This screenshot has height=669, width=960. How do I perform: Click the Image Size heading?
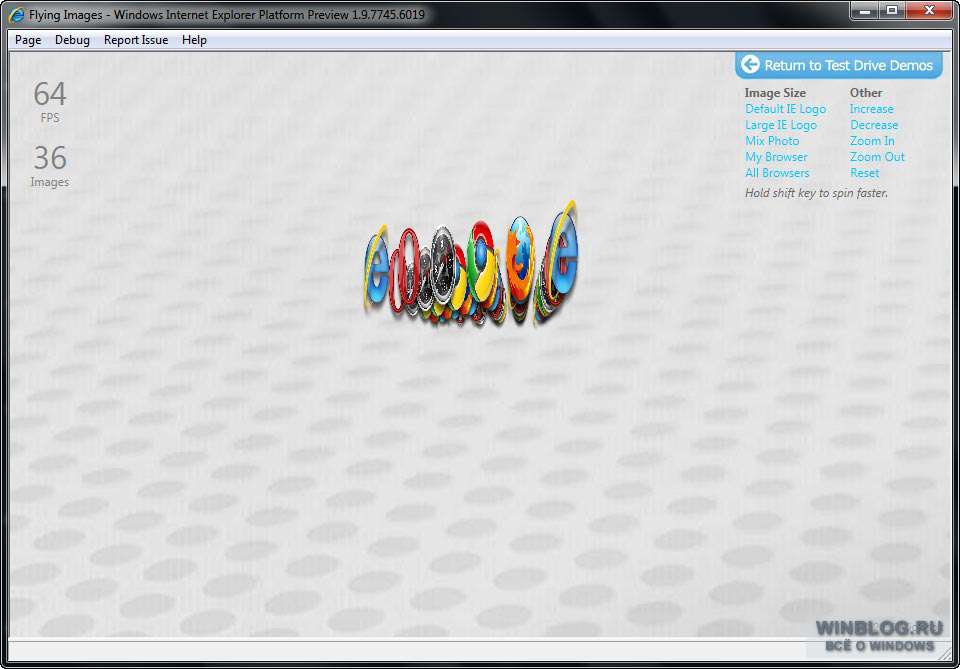775,93
